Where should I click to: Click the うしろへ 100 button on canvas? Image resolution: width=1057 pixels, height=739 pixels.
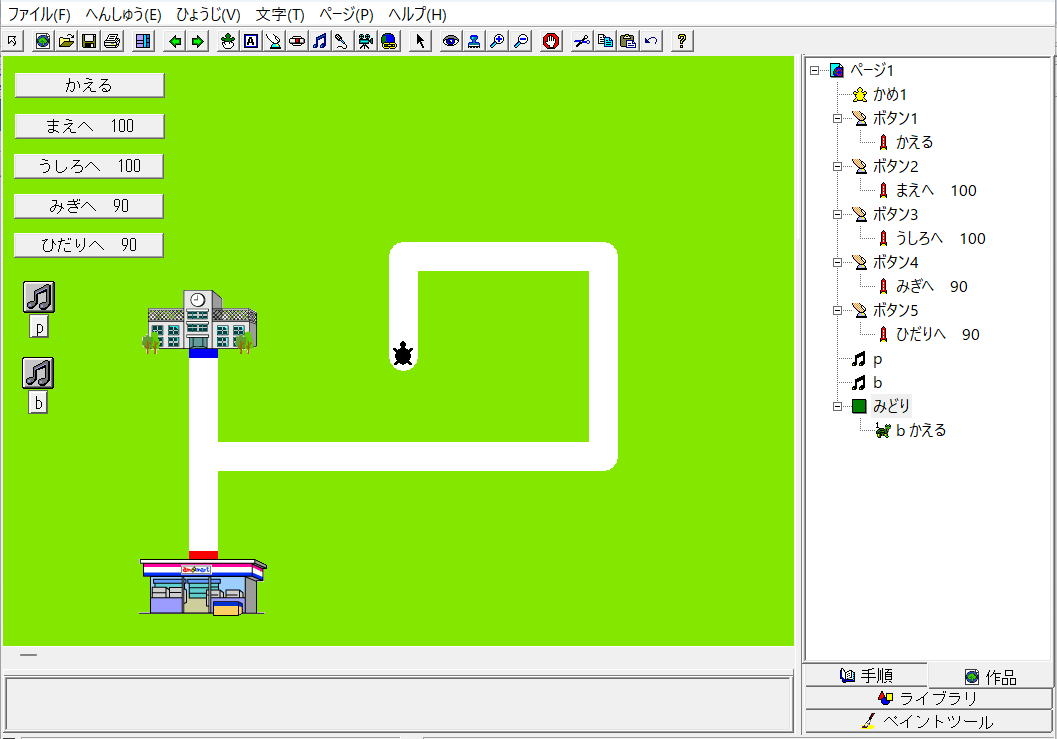click(88, 166)
